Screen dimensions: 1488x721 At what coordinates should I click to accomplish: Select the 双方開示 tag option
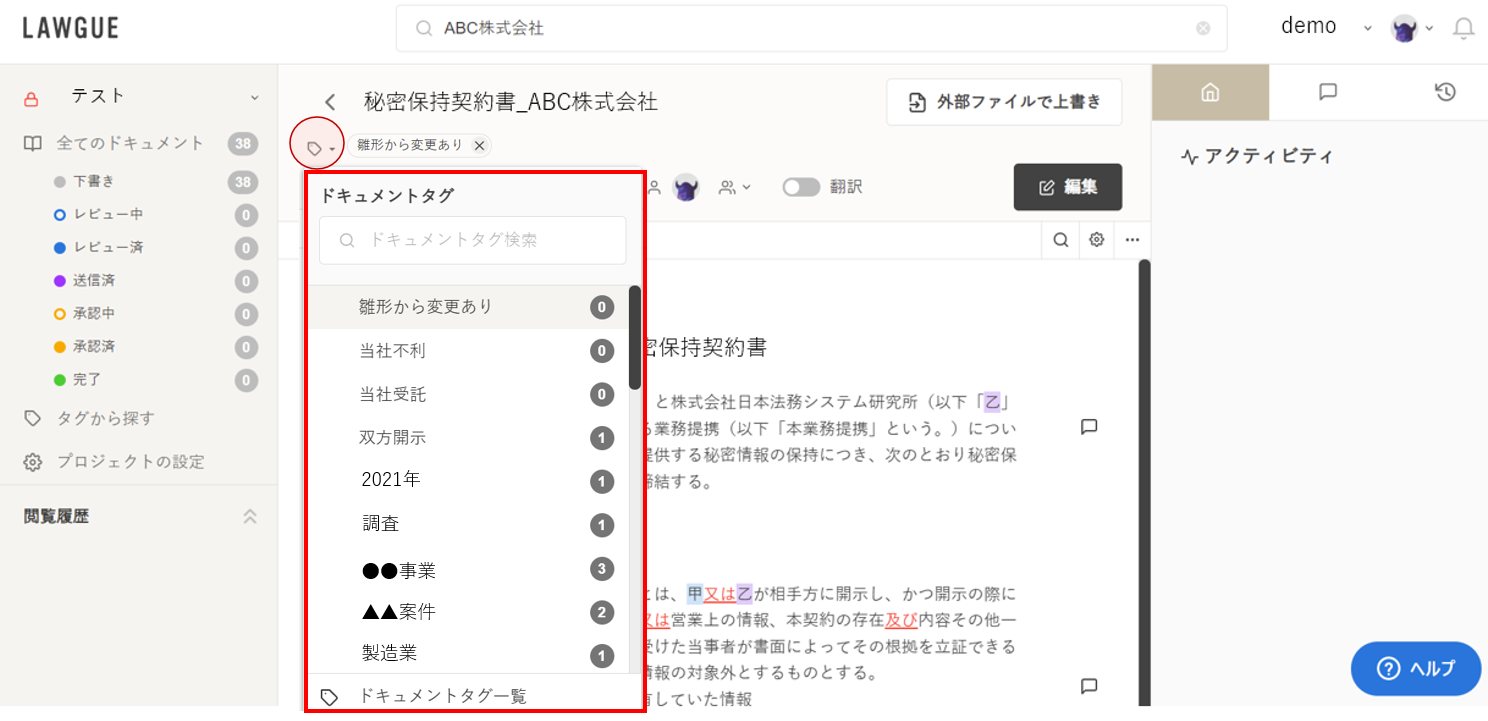[393, 438]
